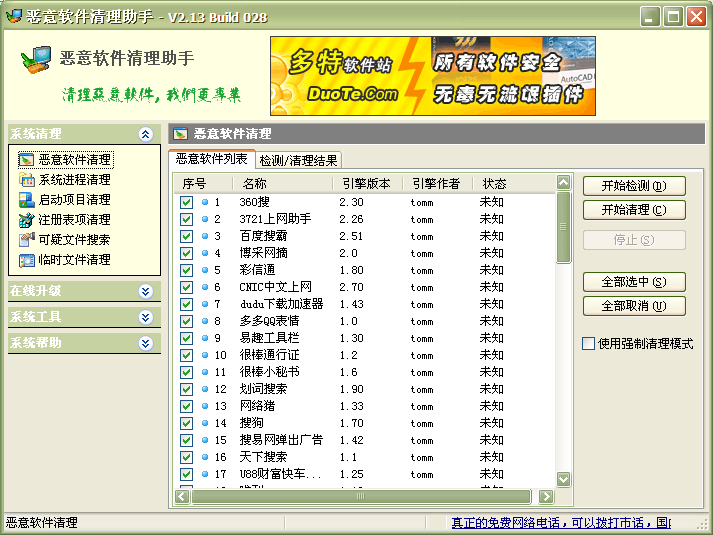The height and width of the screenshot is (535, 713).
Task: Click 全部选中 button
Action: coord(634,282)
